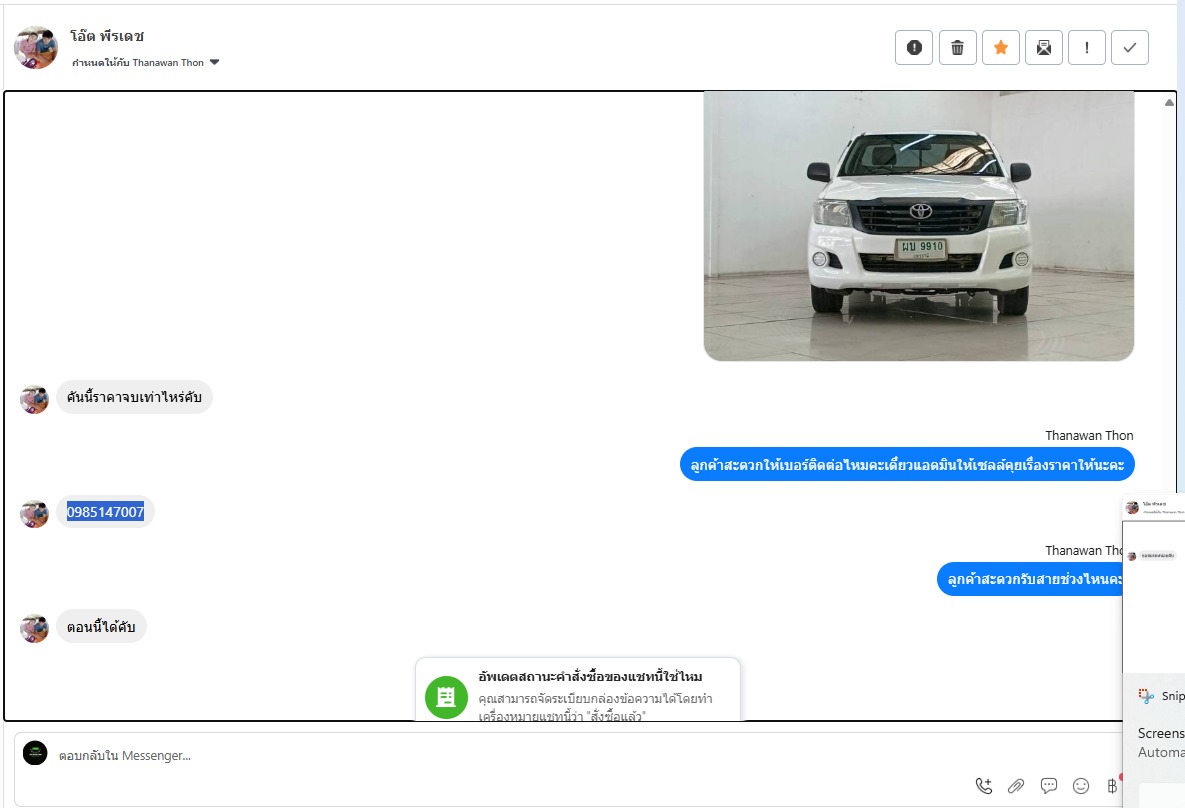The width and height of the screenshot is (1185, 808).
Task: Open saved replies chat bubble icon
Action: tap(1048, 786)
